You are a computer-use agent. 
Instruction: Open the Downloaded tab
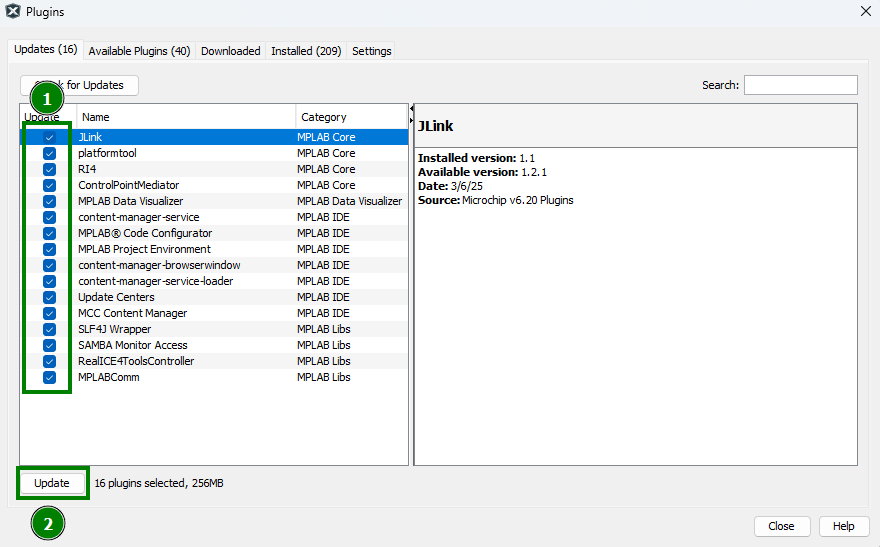coord(231,51)
